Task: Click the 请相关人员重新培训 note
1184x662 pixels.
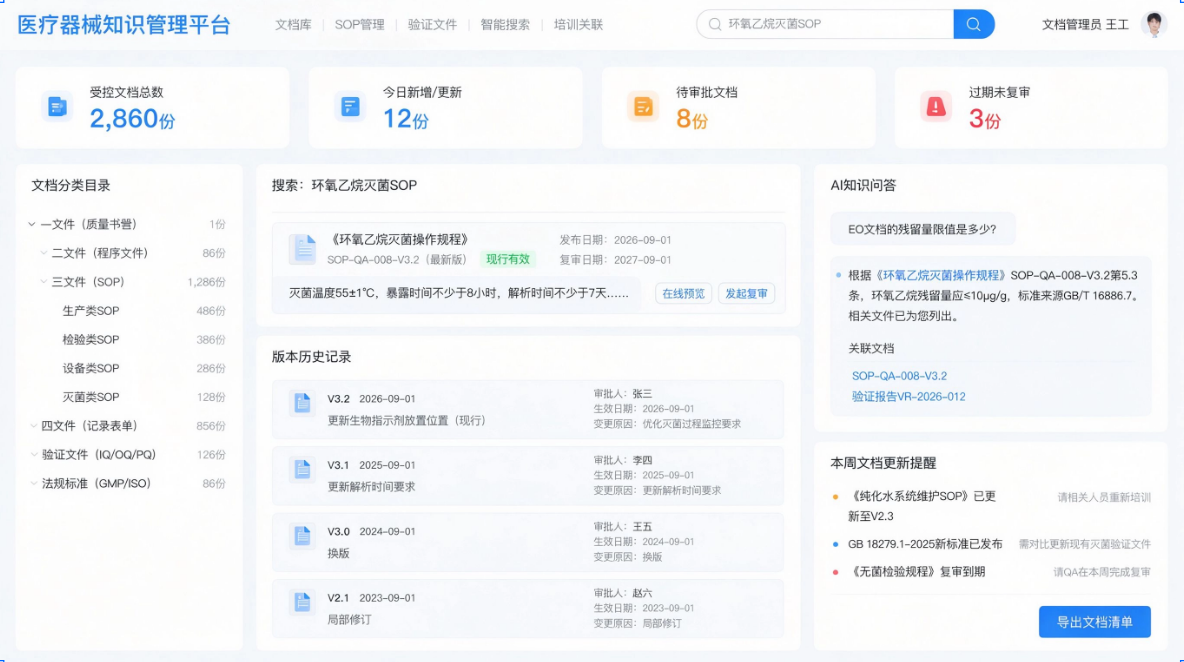Action: tap(1104, 497)
